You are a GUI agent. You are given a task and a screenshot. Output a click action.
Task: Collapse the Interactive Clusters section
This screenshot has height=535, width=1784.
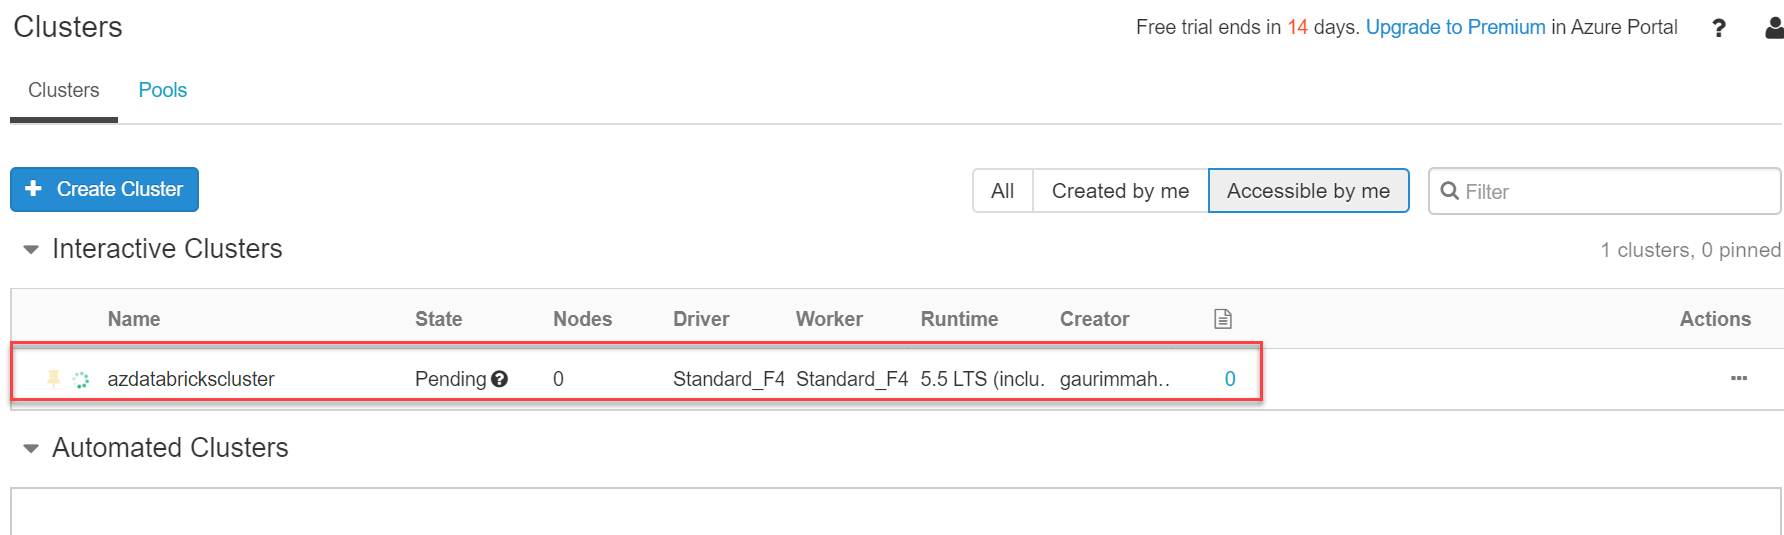[x=31, y=249]
